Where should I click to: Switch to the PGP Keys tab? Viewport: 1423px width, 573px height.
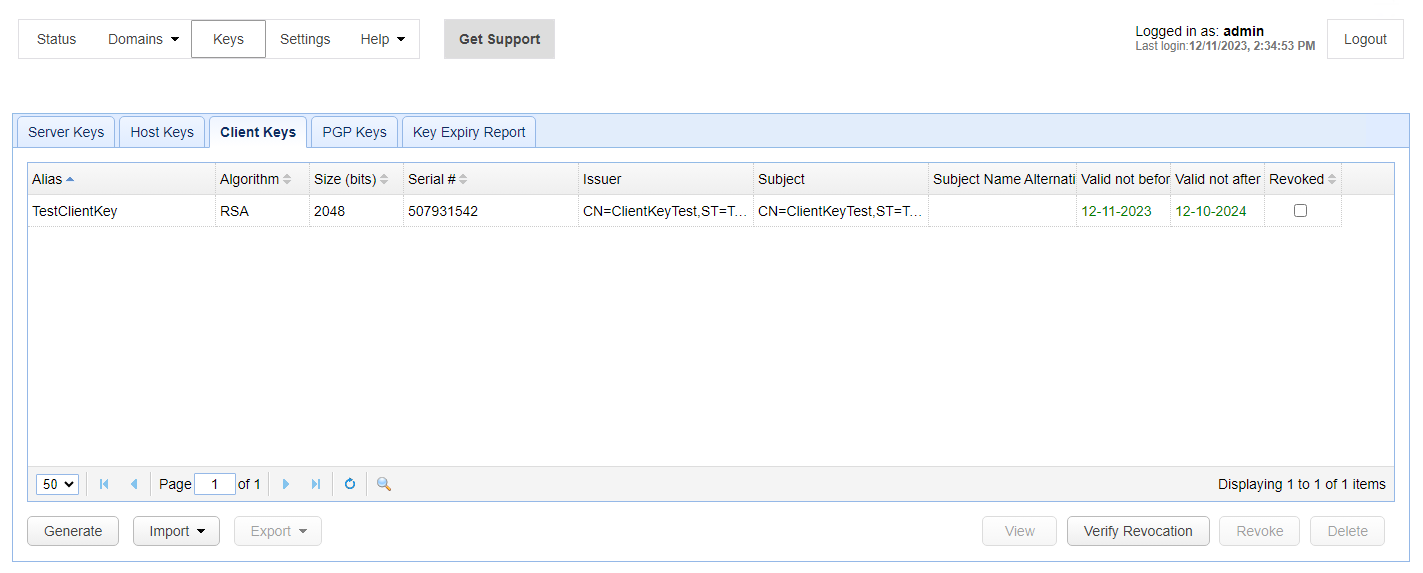pos(354,132)
